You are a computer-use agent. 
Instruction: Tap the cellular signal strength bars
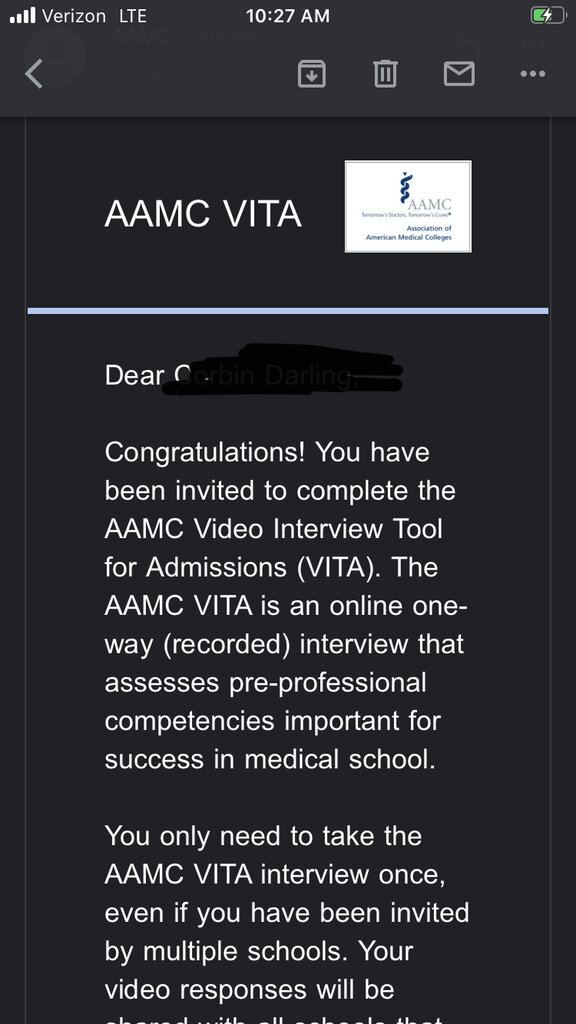[23, 16]
